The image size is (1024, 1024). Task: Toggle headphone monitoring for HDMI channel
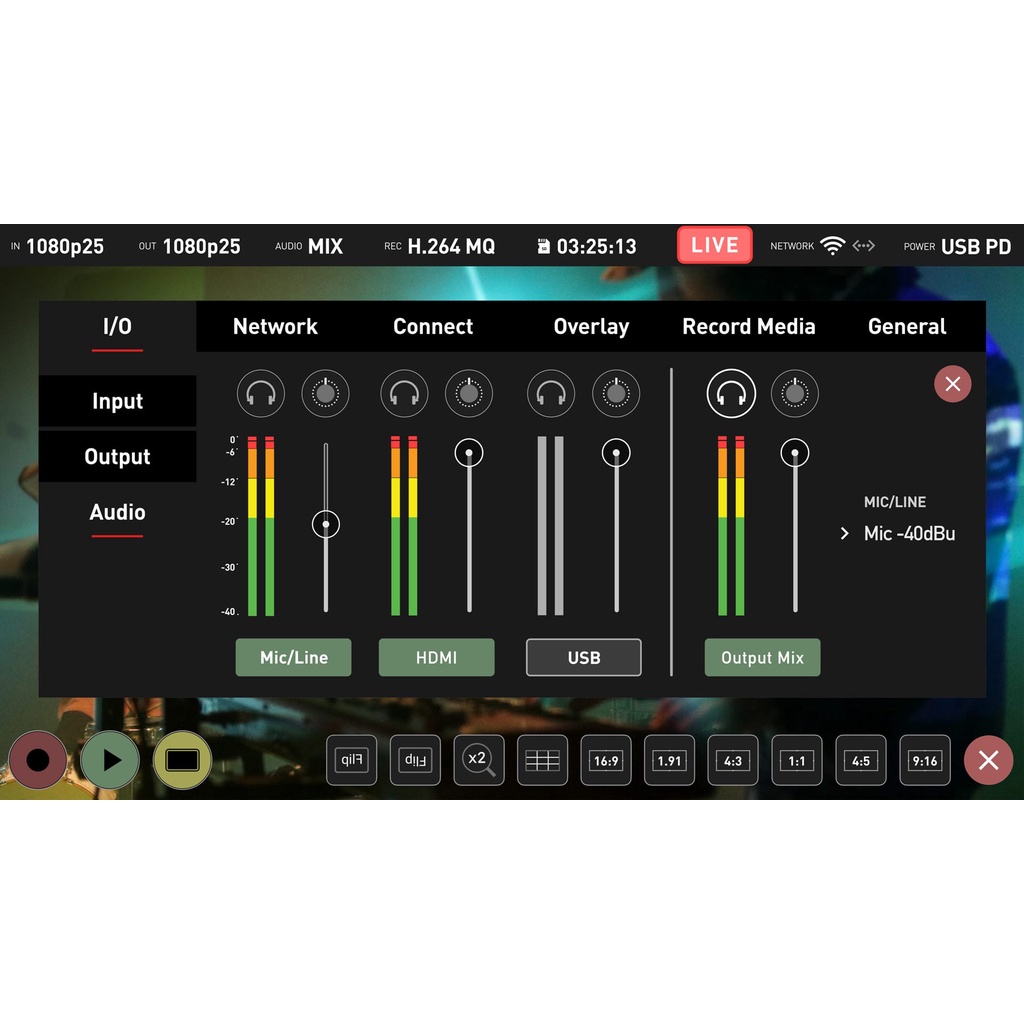[404, 393]
